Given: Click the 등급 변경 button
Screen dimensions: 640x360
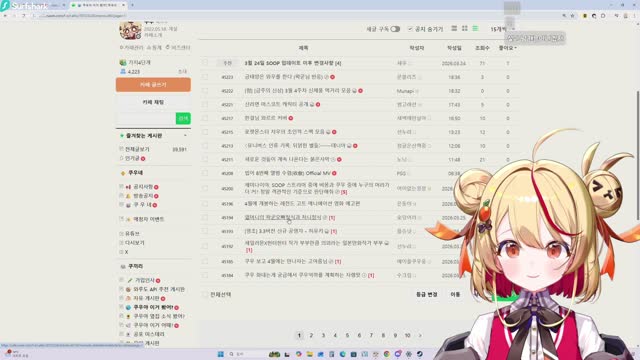Looking at the screenshot, I should (427, 294).
